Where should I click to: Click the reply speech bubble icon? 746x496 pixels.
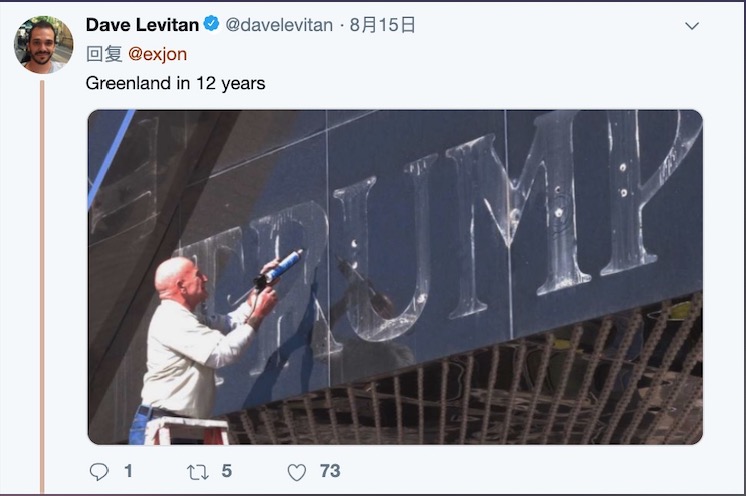click(x=99, y=472)
